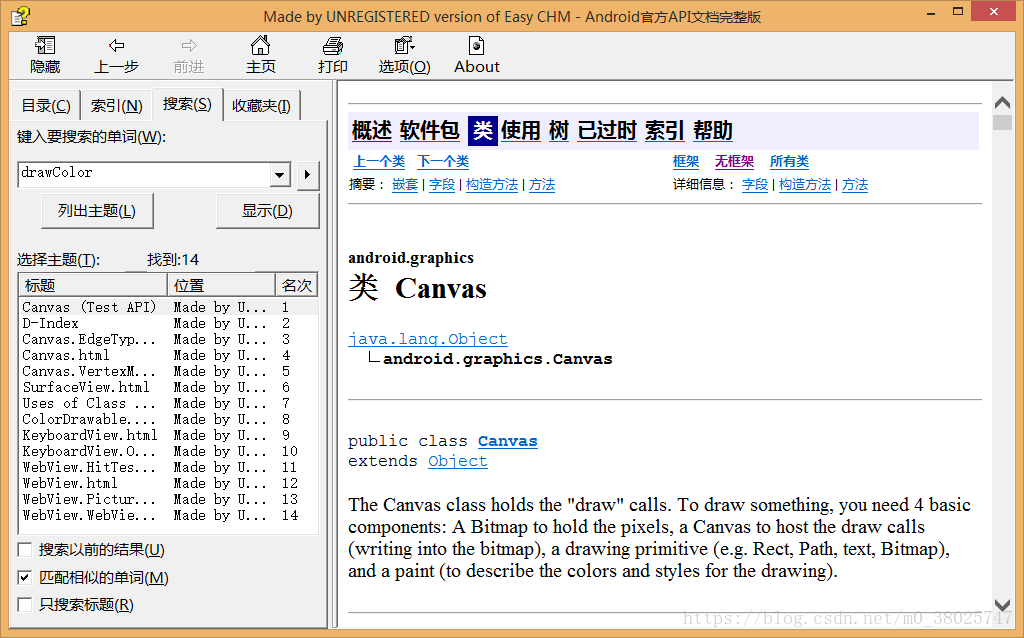Click the search operators arrow button
This screenshot has height=638, width=1024.
click(x=308, y=174)
